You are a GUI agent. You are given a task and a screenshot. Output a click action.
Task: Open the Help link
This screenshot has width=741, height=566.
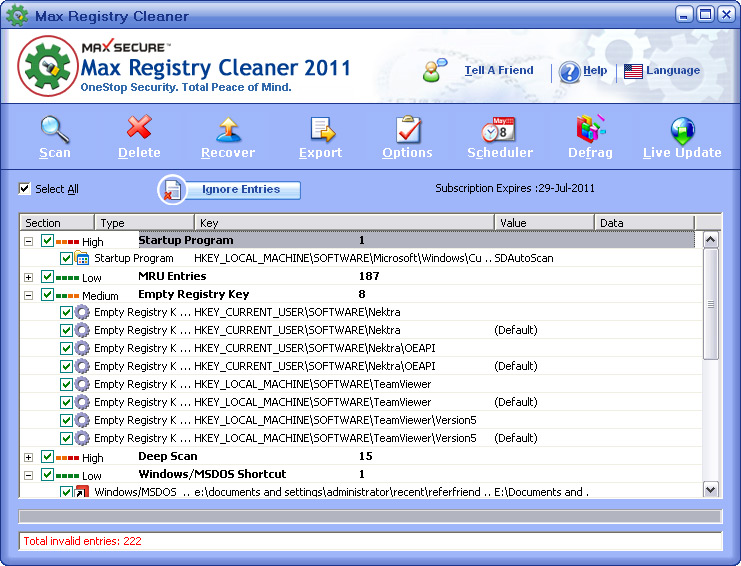(x=595, y=70)
